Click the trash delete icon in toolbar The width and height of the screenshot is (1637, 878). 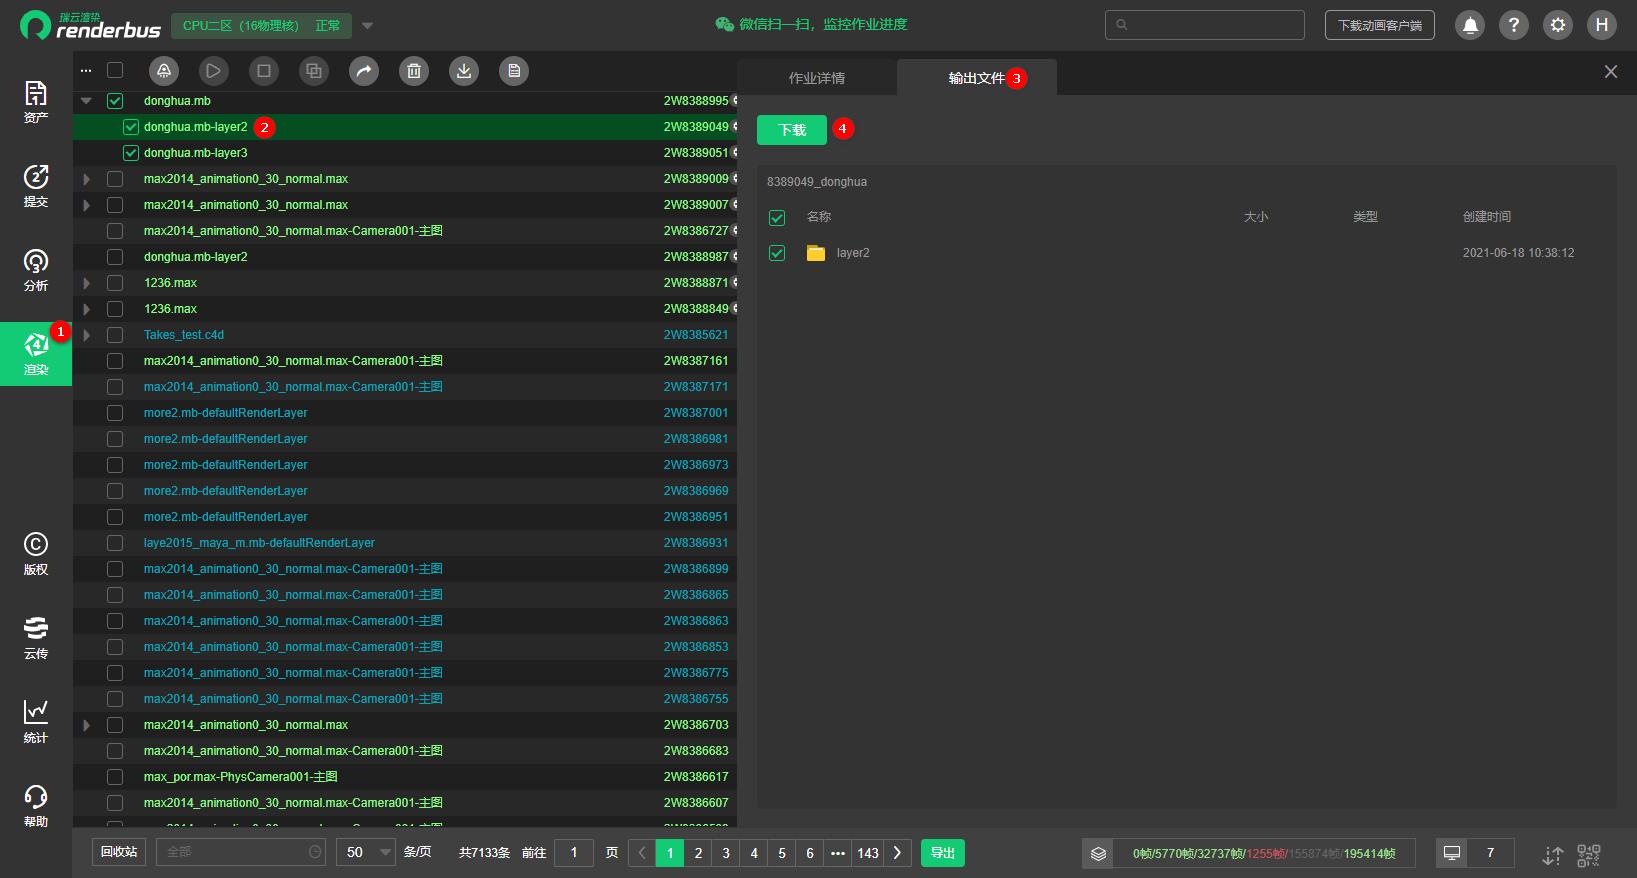coord(414,71)
